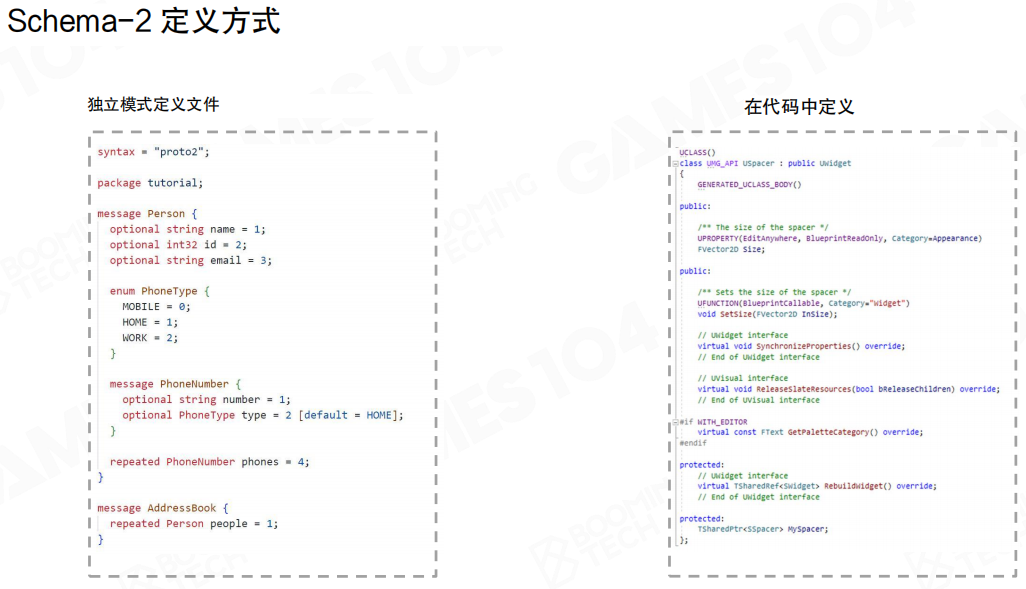Click the syntax = "proto2" line
The height and width of the screenshot is (589, 1026).
[153, 152]
